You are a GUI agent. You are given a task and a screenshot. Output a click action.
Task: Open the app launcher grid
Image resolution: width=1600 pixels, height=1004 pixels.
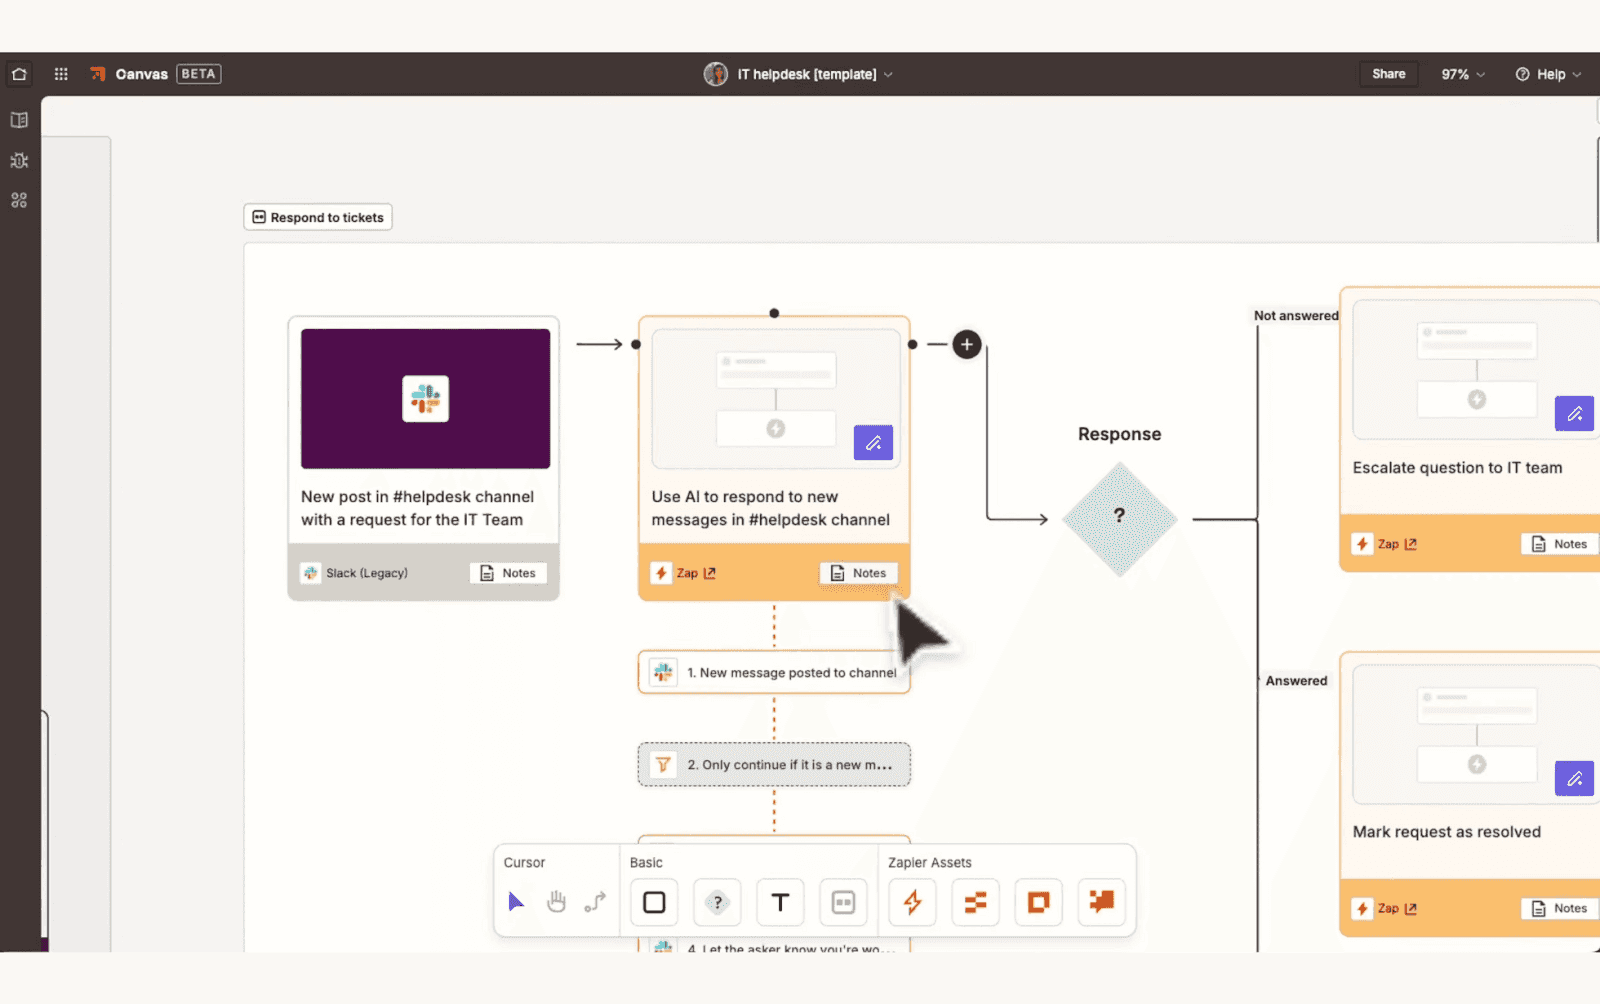[60, 73]
